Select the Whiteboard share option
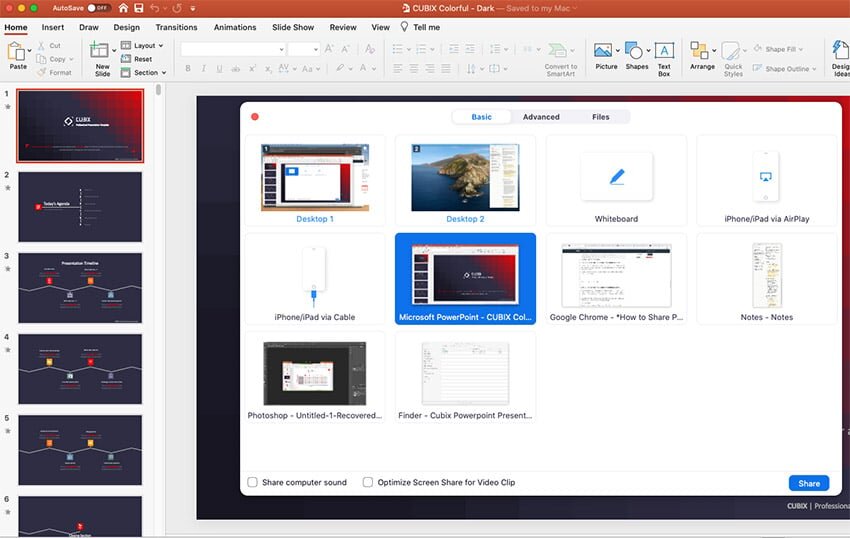The width and height of the screenshot is (850, 538). coord(616,180)
